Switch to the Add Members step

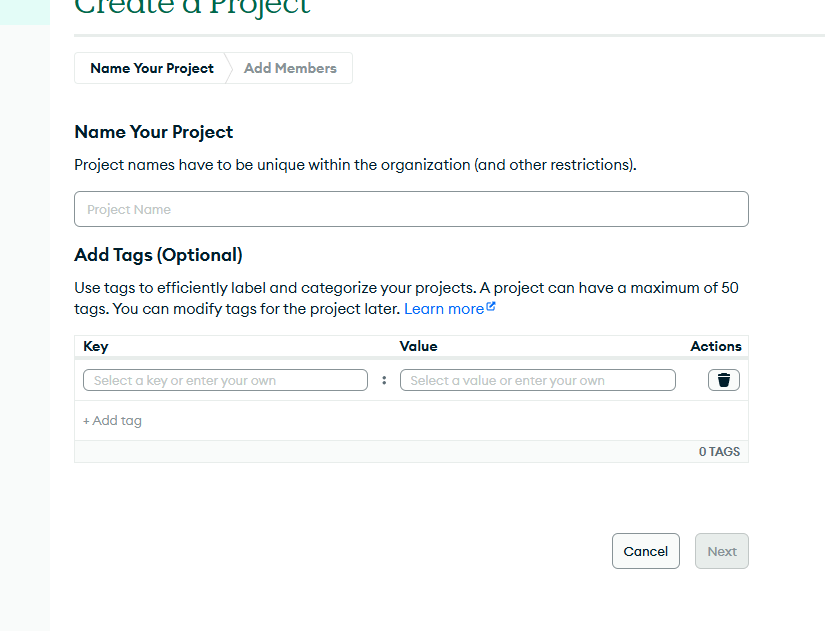pyautogui.click(x=290, y=68)
